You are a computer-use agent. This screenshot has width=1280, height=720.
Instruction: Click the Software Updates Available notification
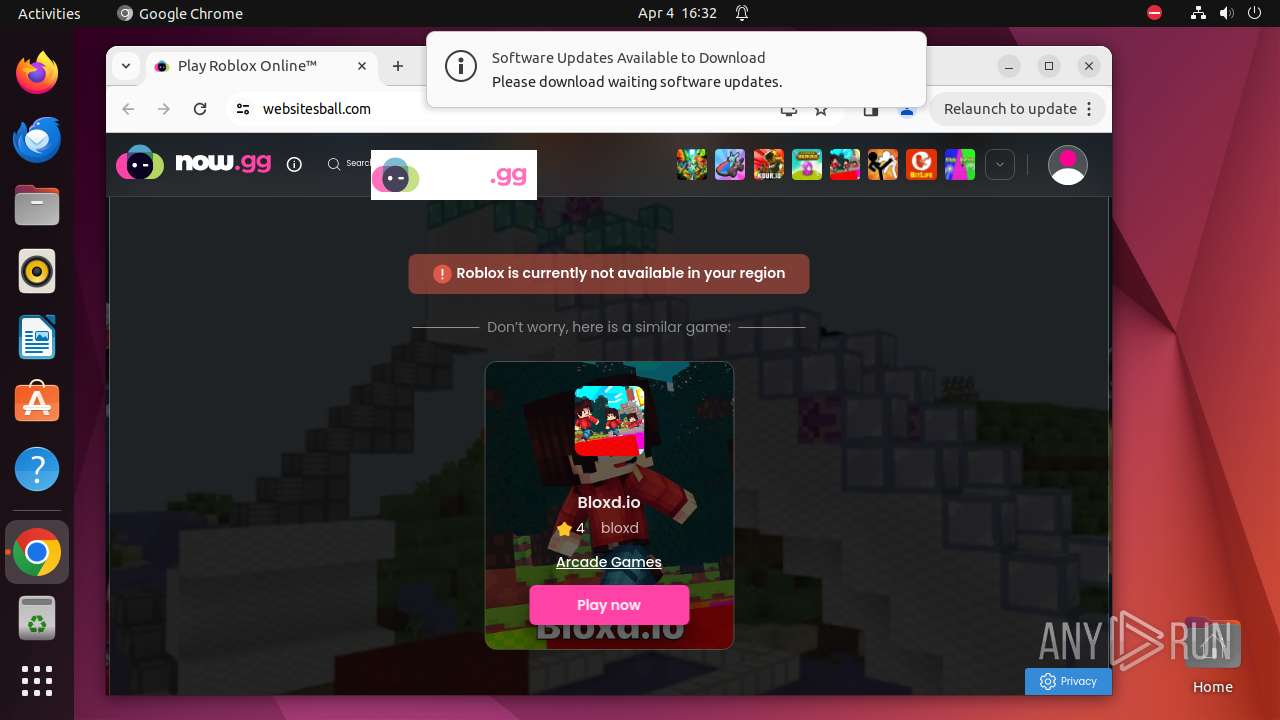coord(676,69)
